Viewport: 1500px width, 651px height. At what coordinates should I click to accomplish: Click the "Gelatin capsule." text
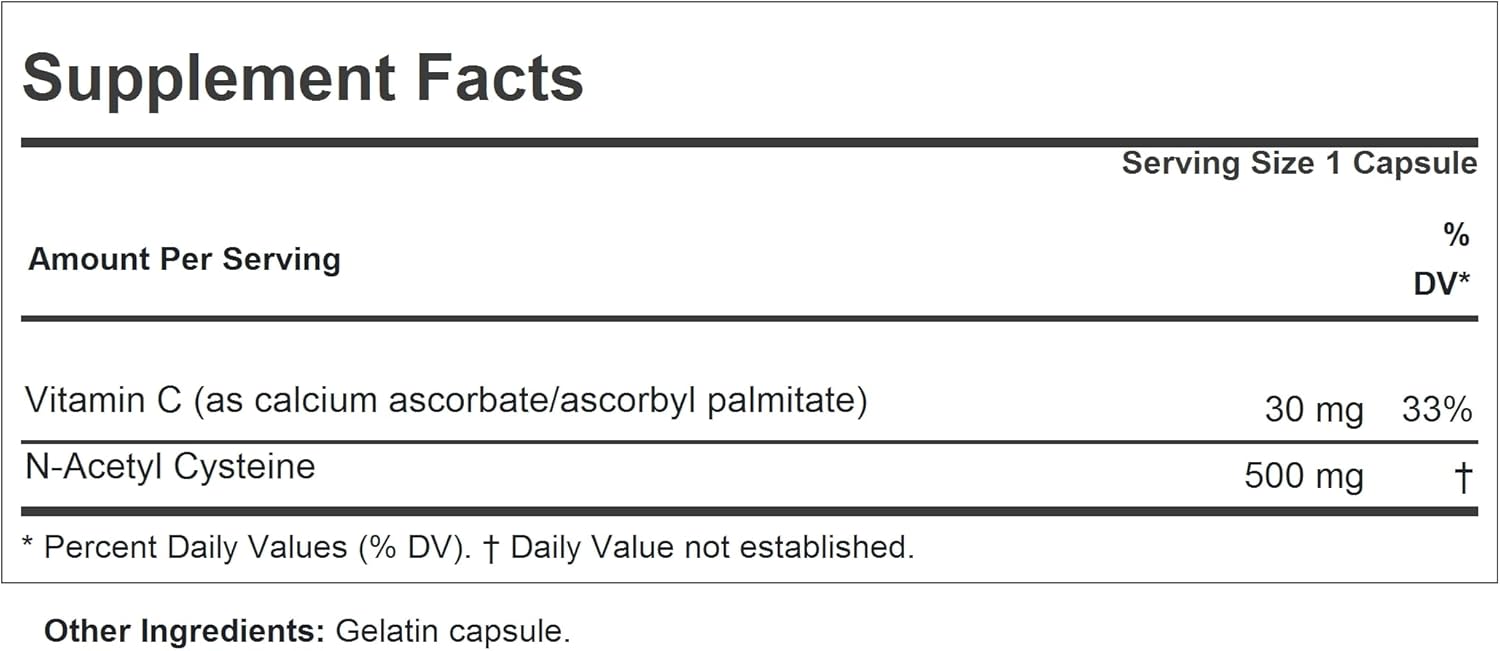pos(453,632)
